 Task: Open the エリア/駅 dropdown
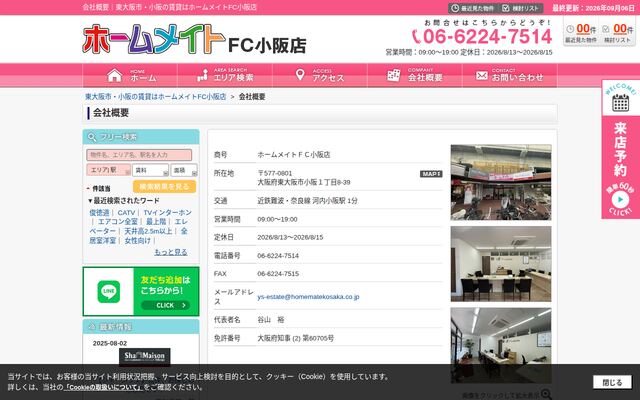coord(109,170)
